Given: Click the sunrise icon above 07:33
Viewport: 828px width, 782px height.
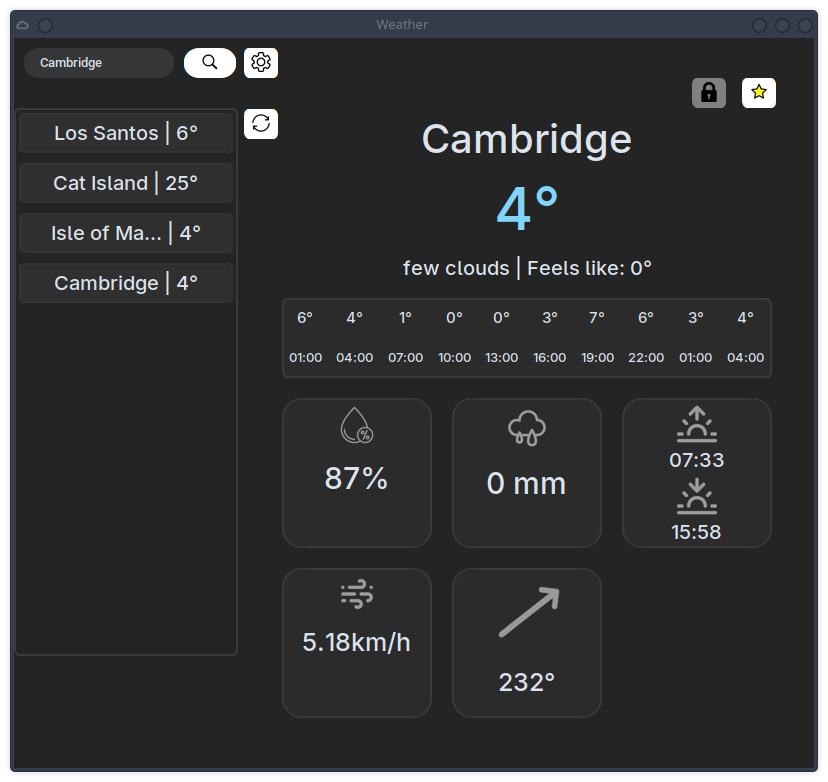Looking at the screenshot, I should pos(696,424).
